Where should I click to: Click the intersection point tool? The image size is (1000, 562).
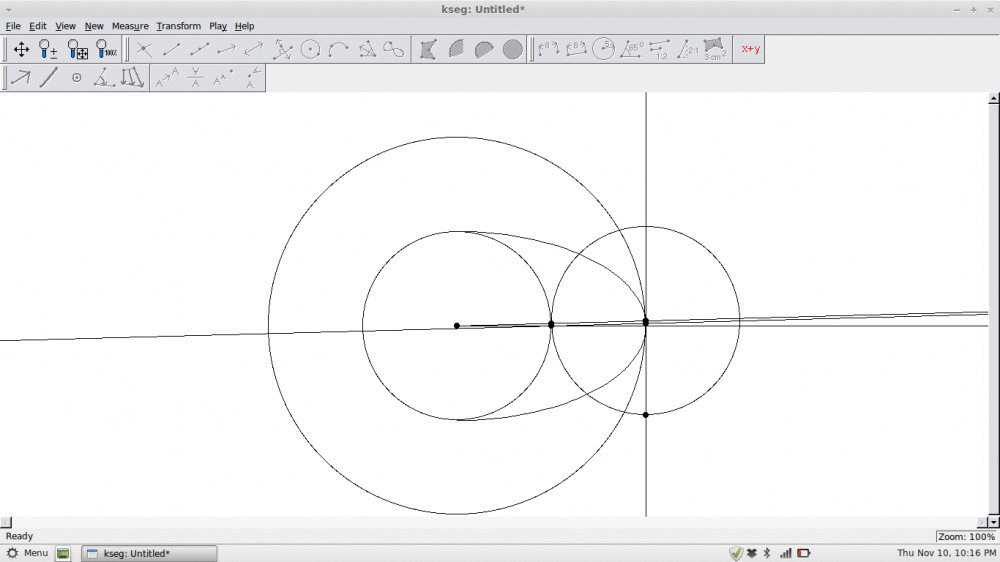(144, 49)
